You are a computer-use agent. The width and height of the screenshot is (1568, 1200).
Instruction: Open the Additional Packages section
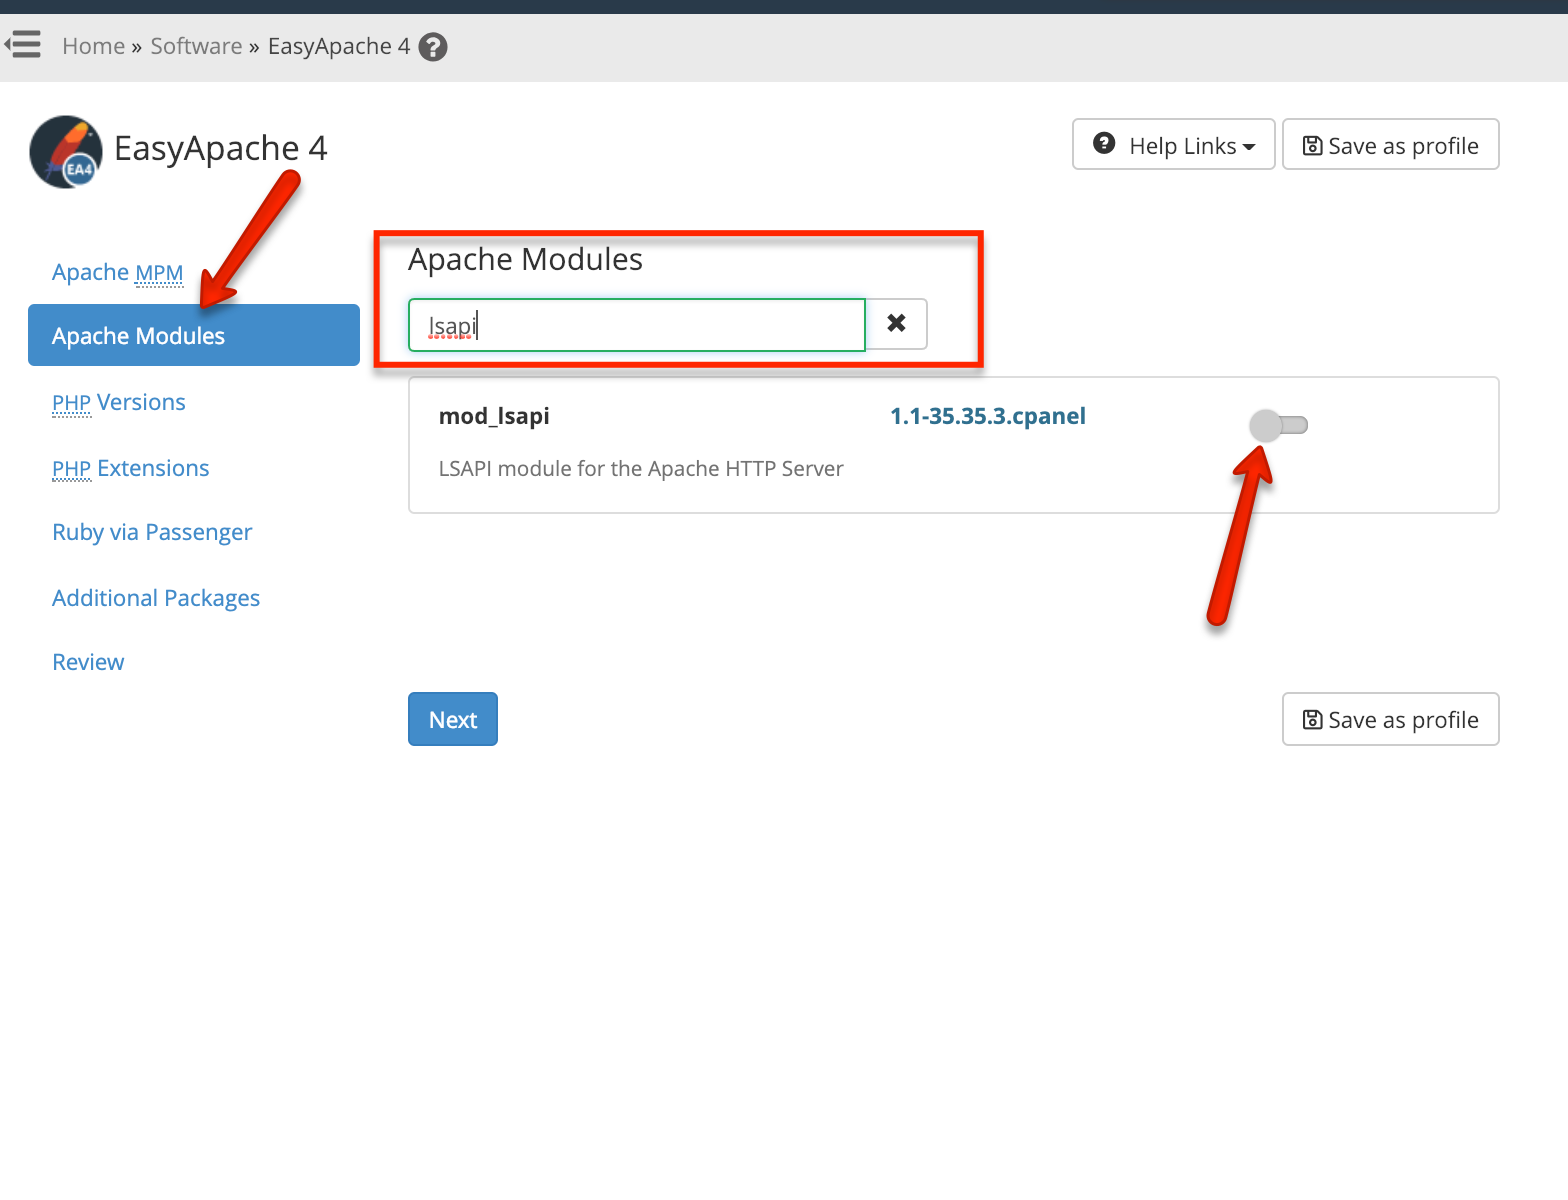pyautogui.click(x=156, y=599)
